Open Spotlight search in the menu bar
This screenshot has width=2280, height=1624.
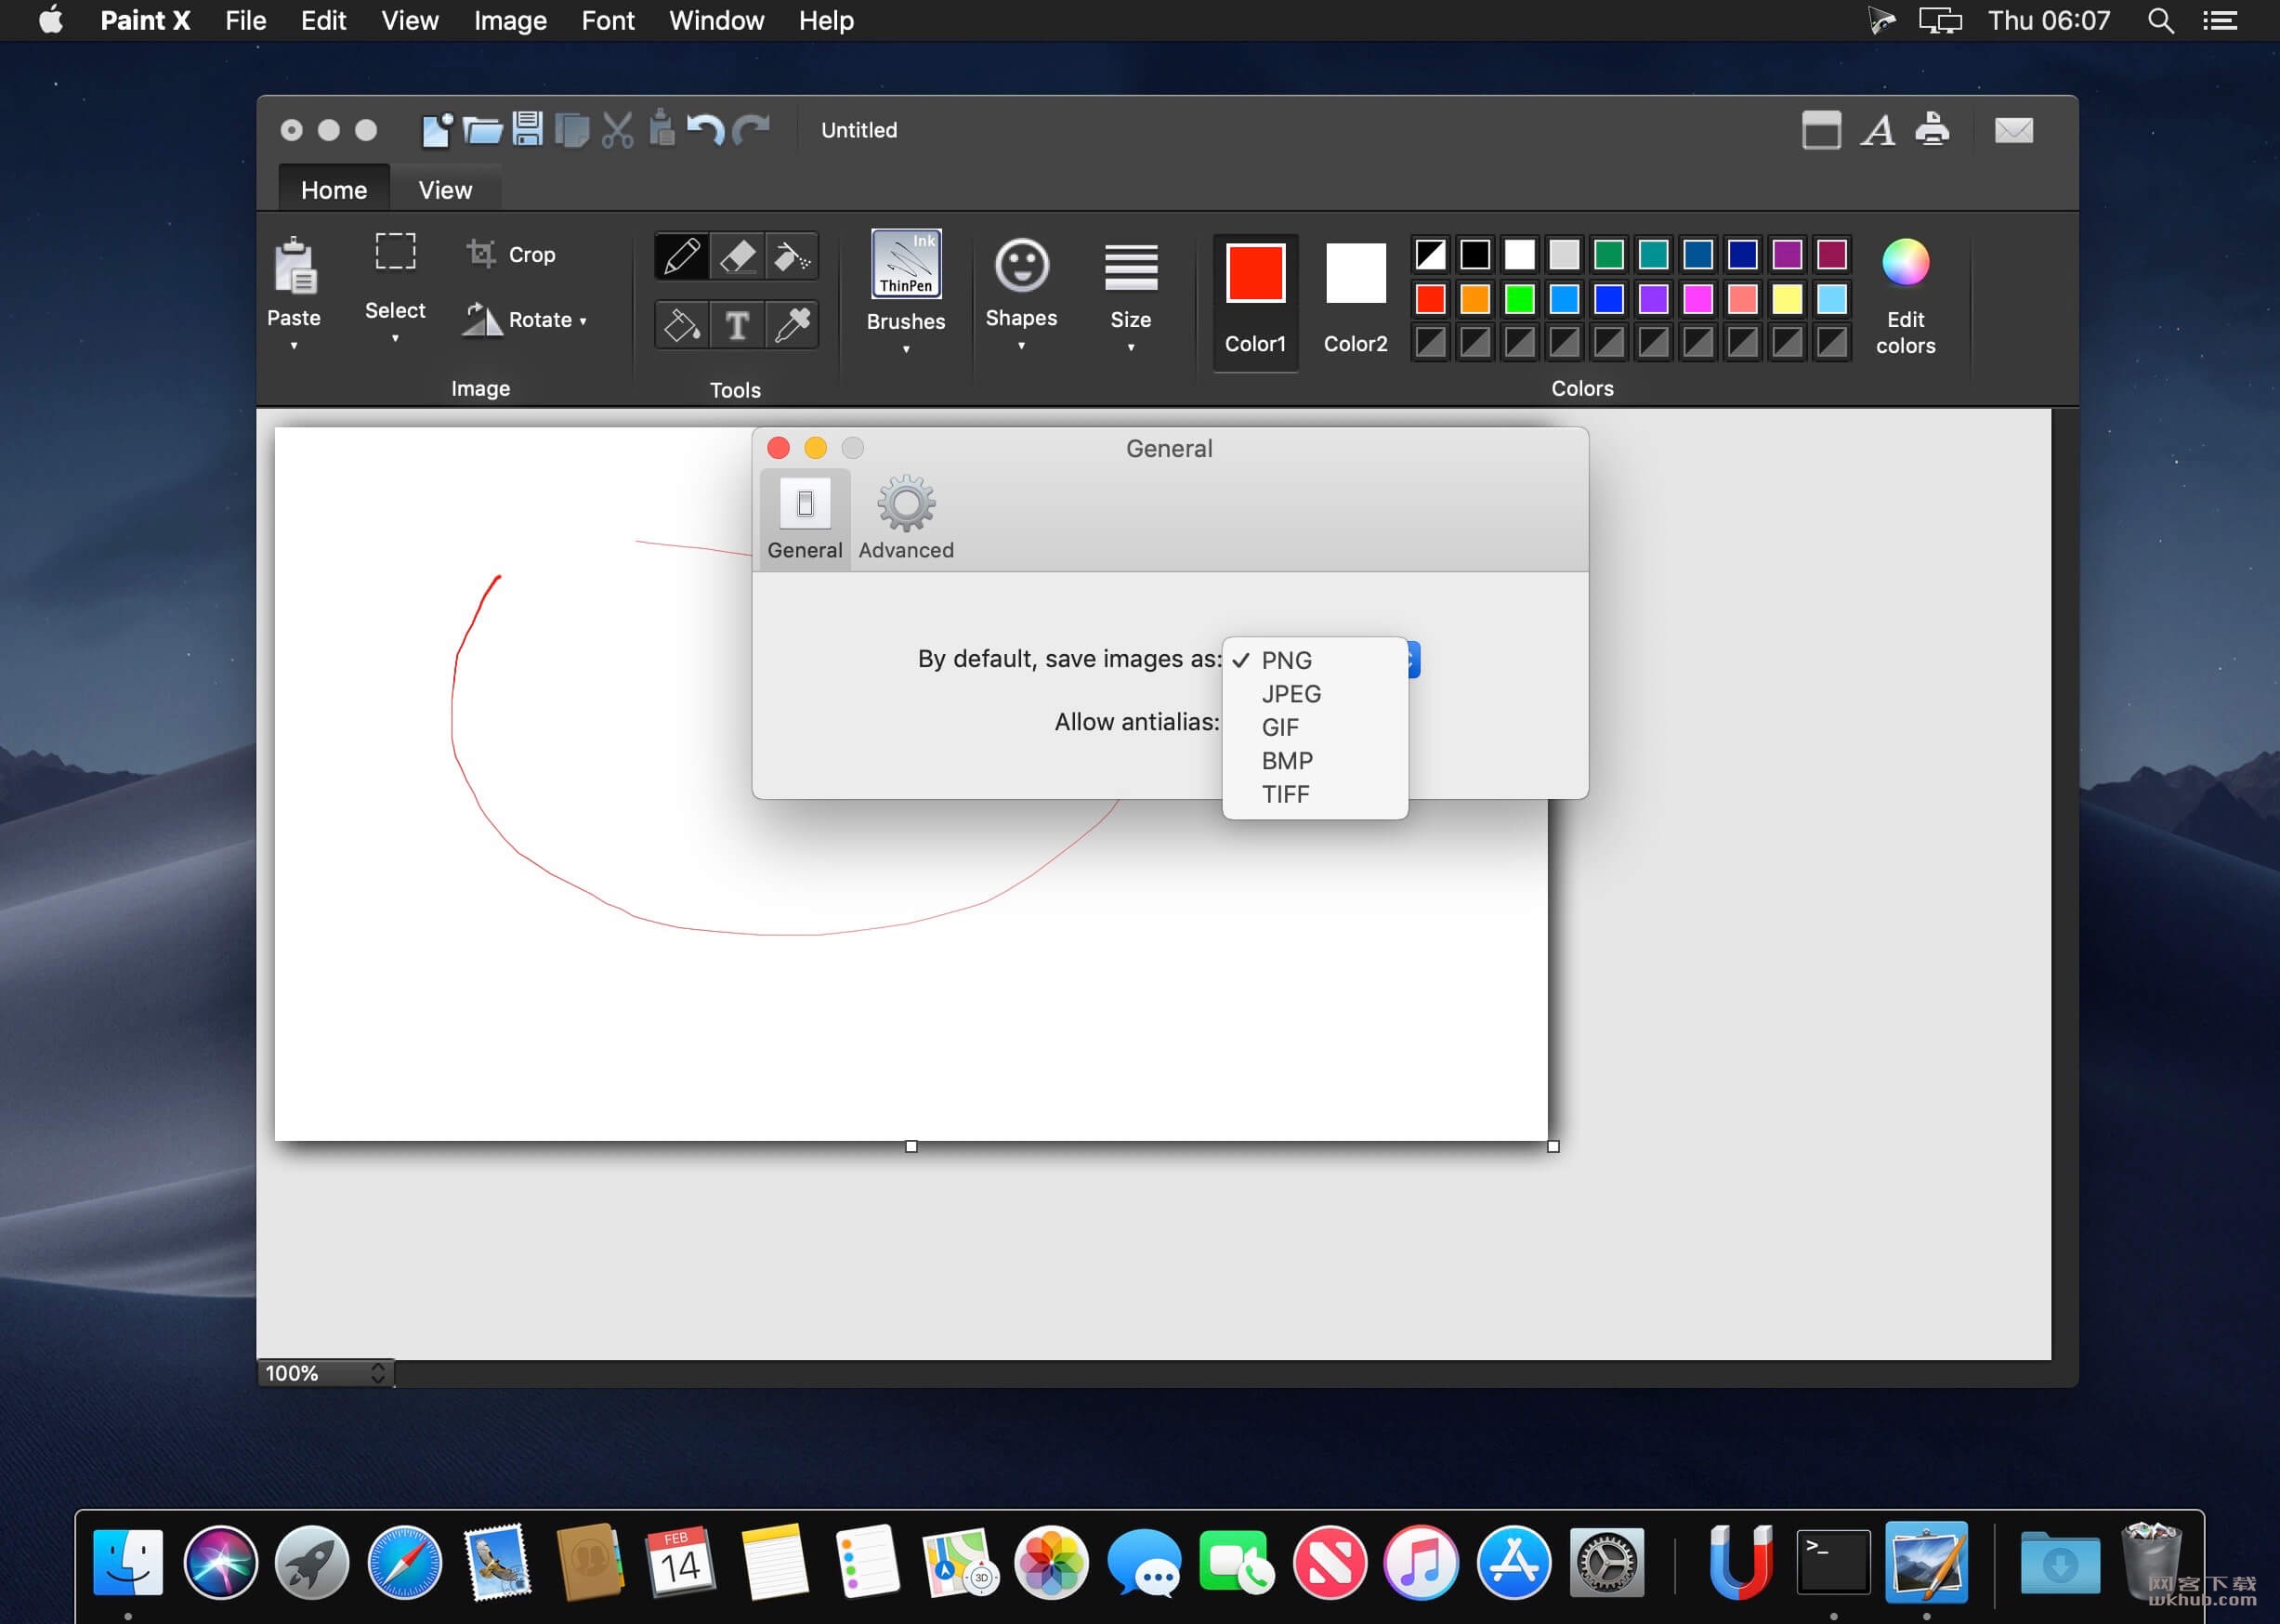(x=2160, y=20)
